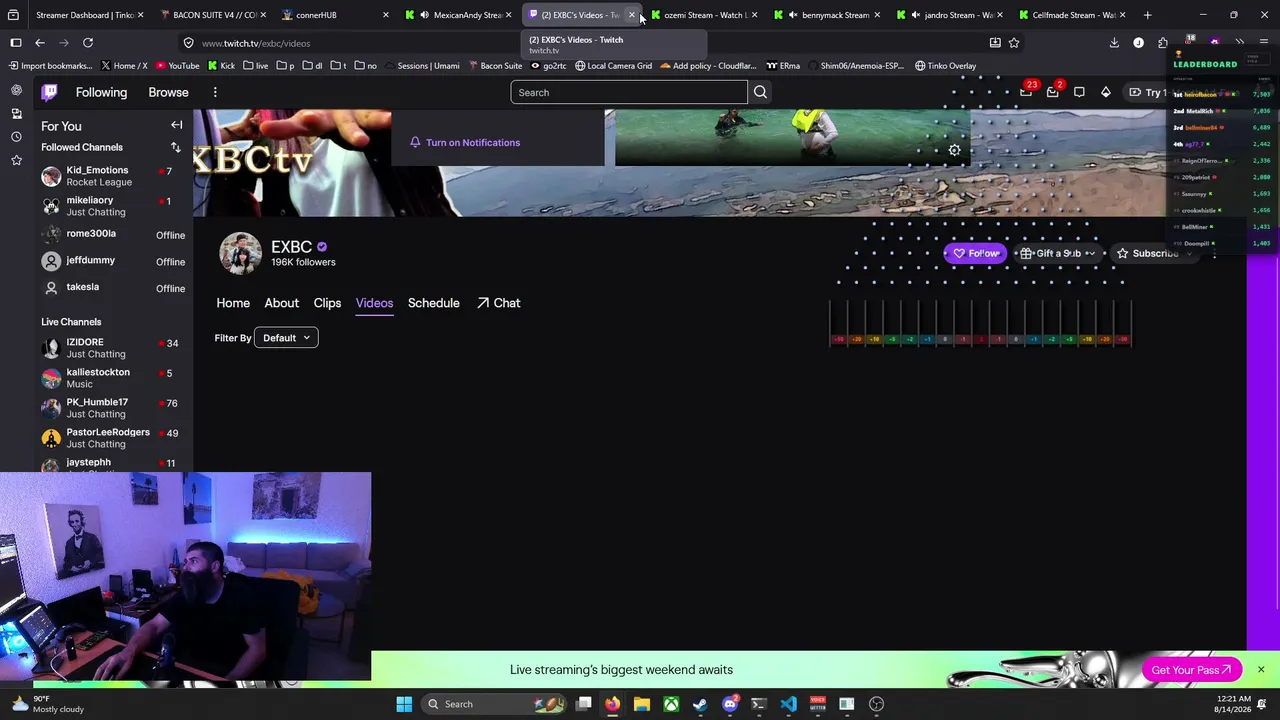Open the Browse page
Image resolution: width=1280 pixels, height=720 pixels.
168,92
